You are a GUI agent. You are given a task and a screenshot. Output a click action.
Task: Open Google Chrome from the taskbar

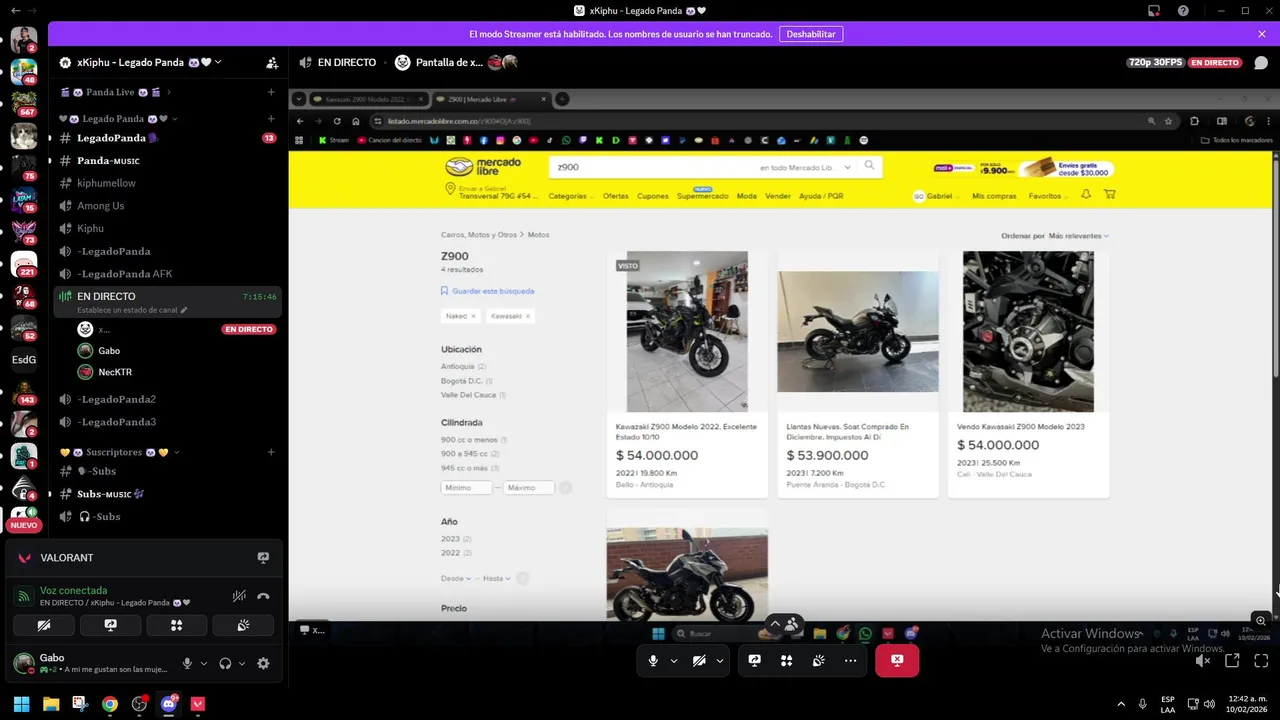[x=110, y=704]
